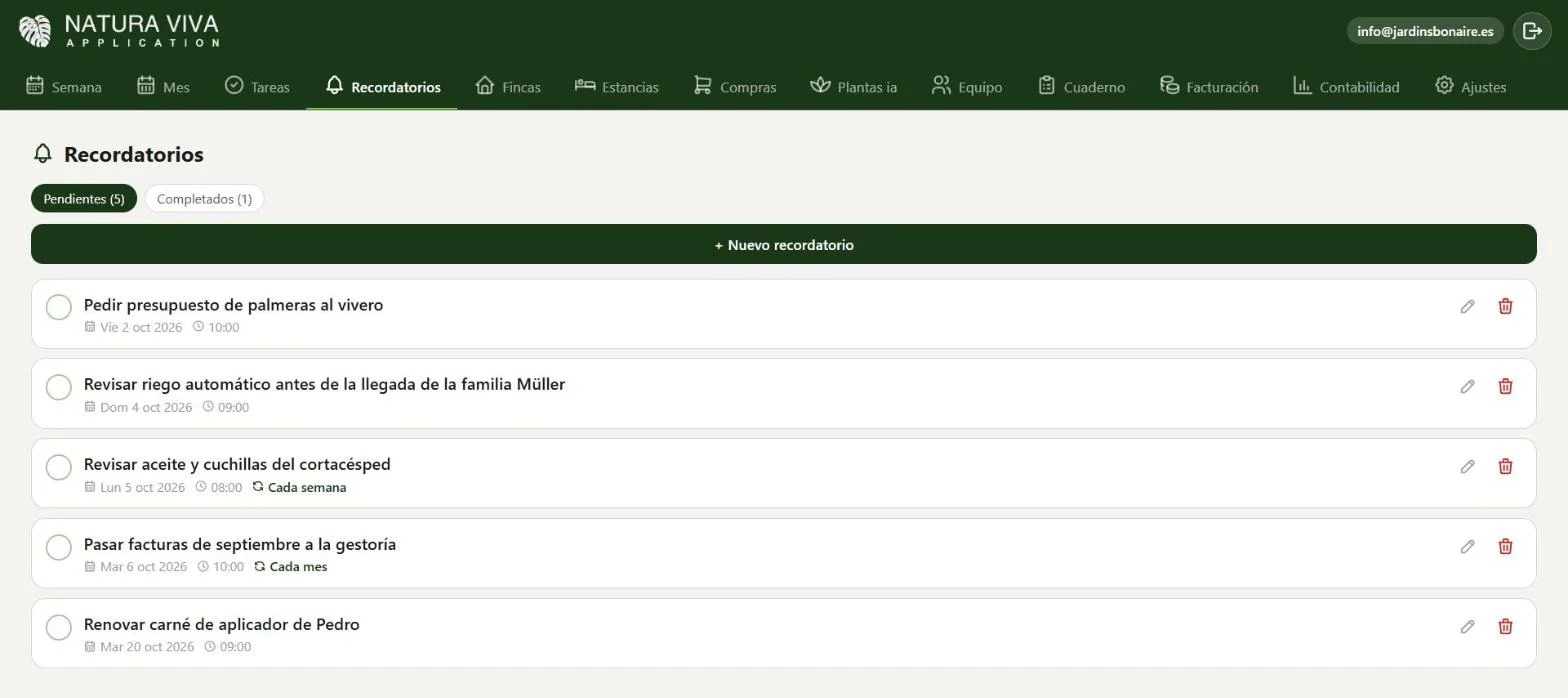Click calendar icon beside 'Mar 20 oct 2026'

pos(90,647)
